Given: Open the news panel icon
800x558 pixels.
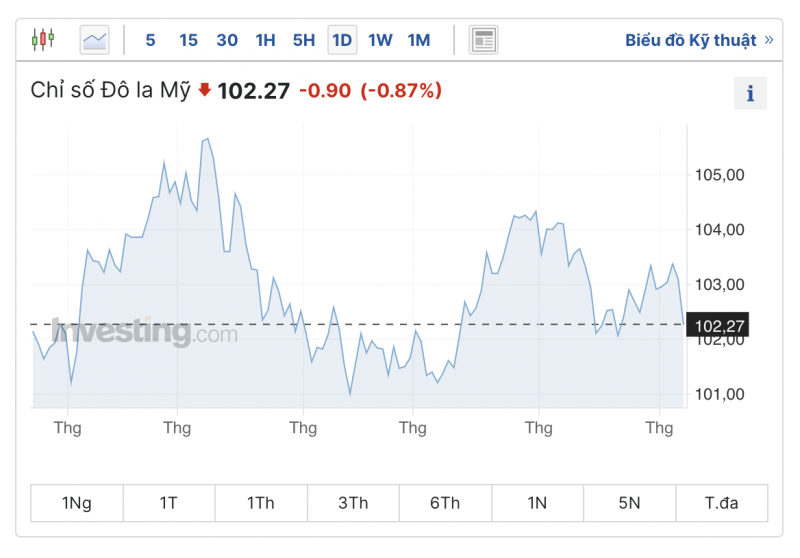Looking at the screenshot, I should 484,40.
